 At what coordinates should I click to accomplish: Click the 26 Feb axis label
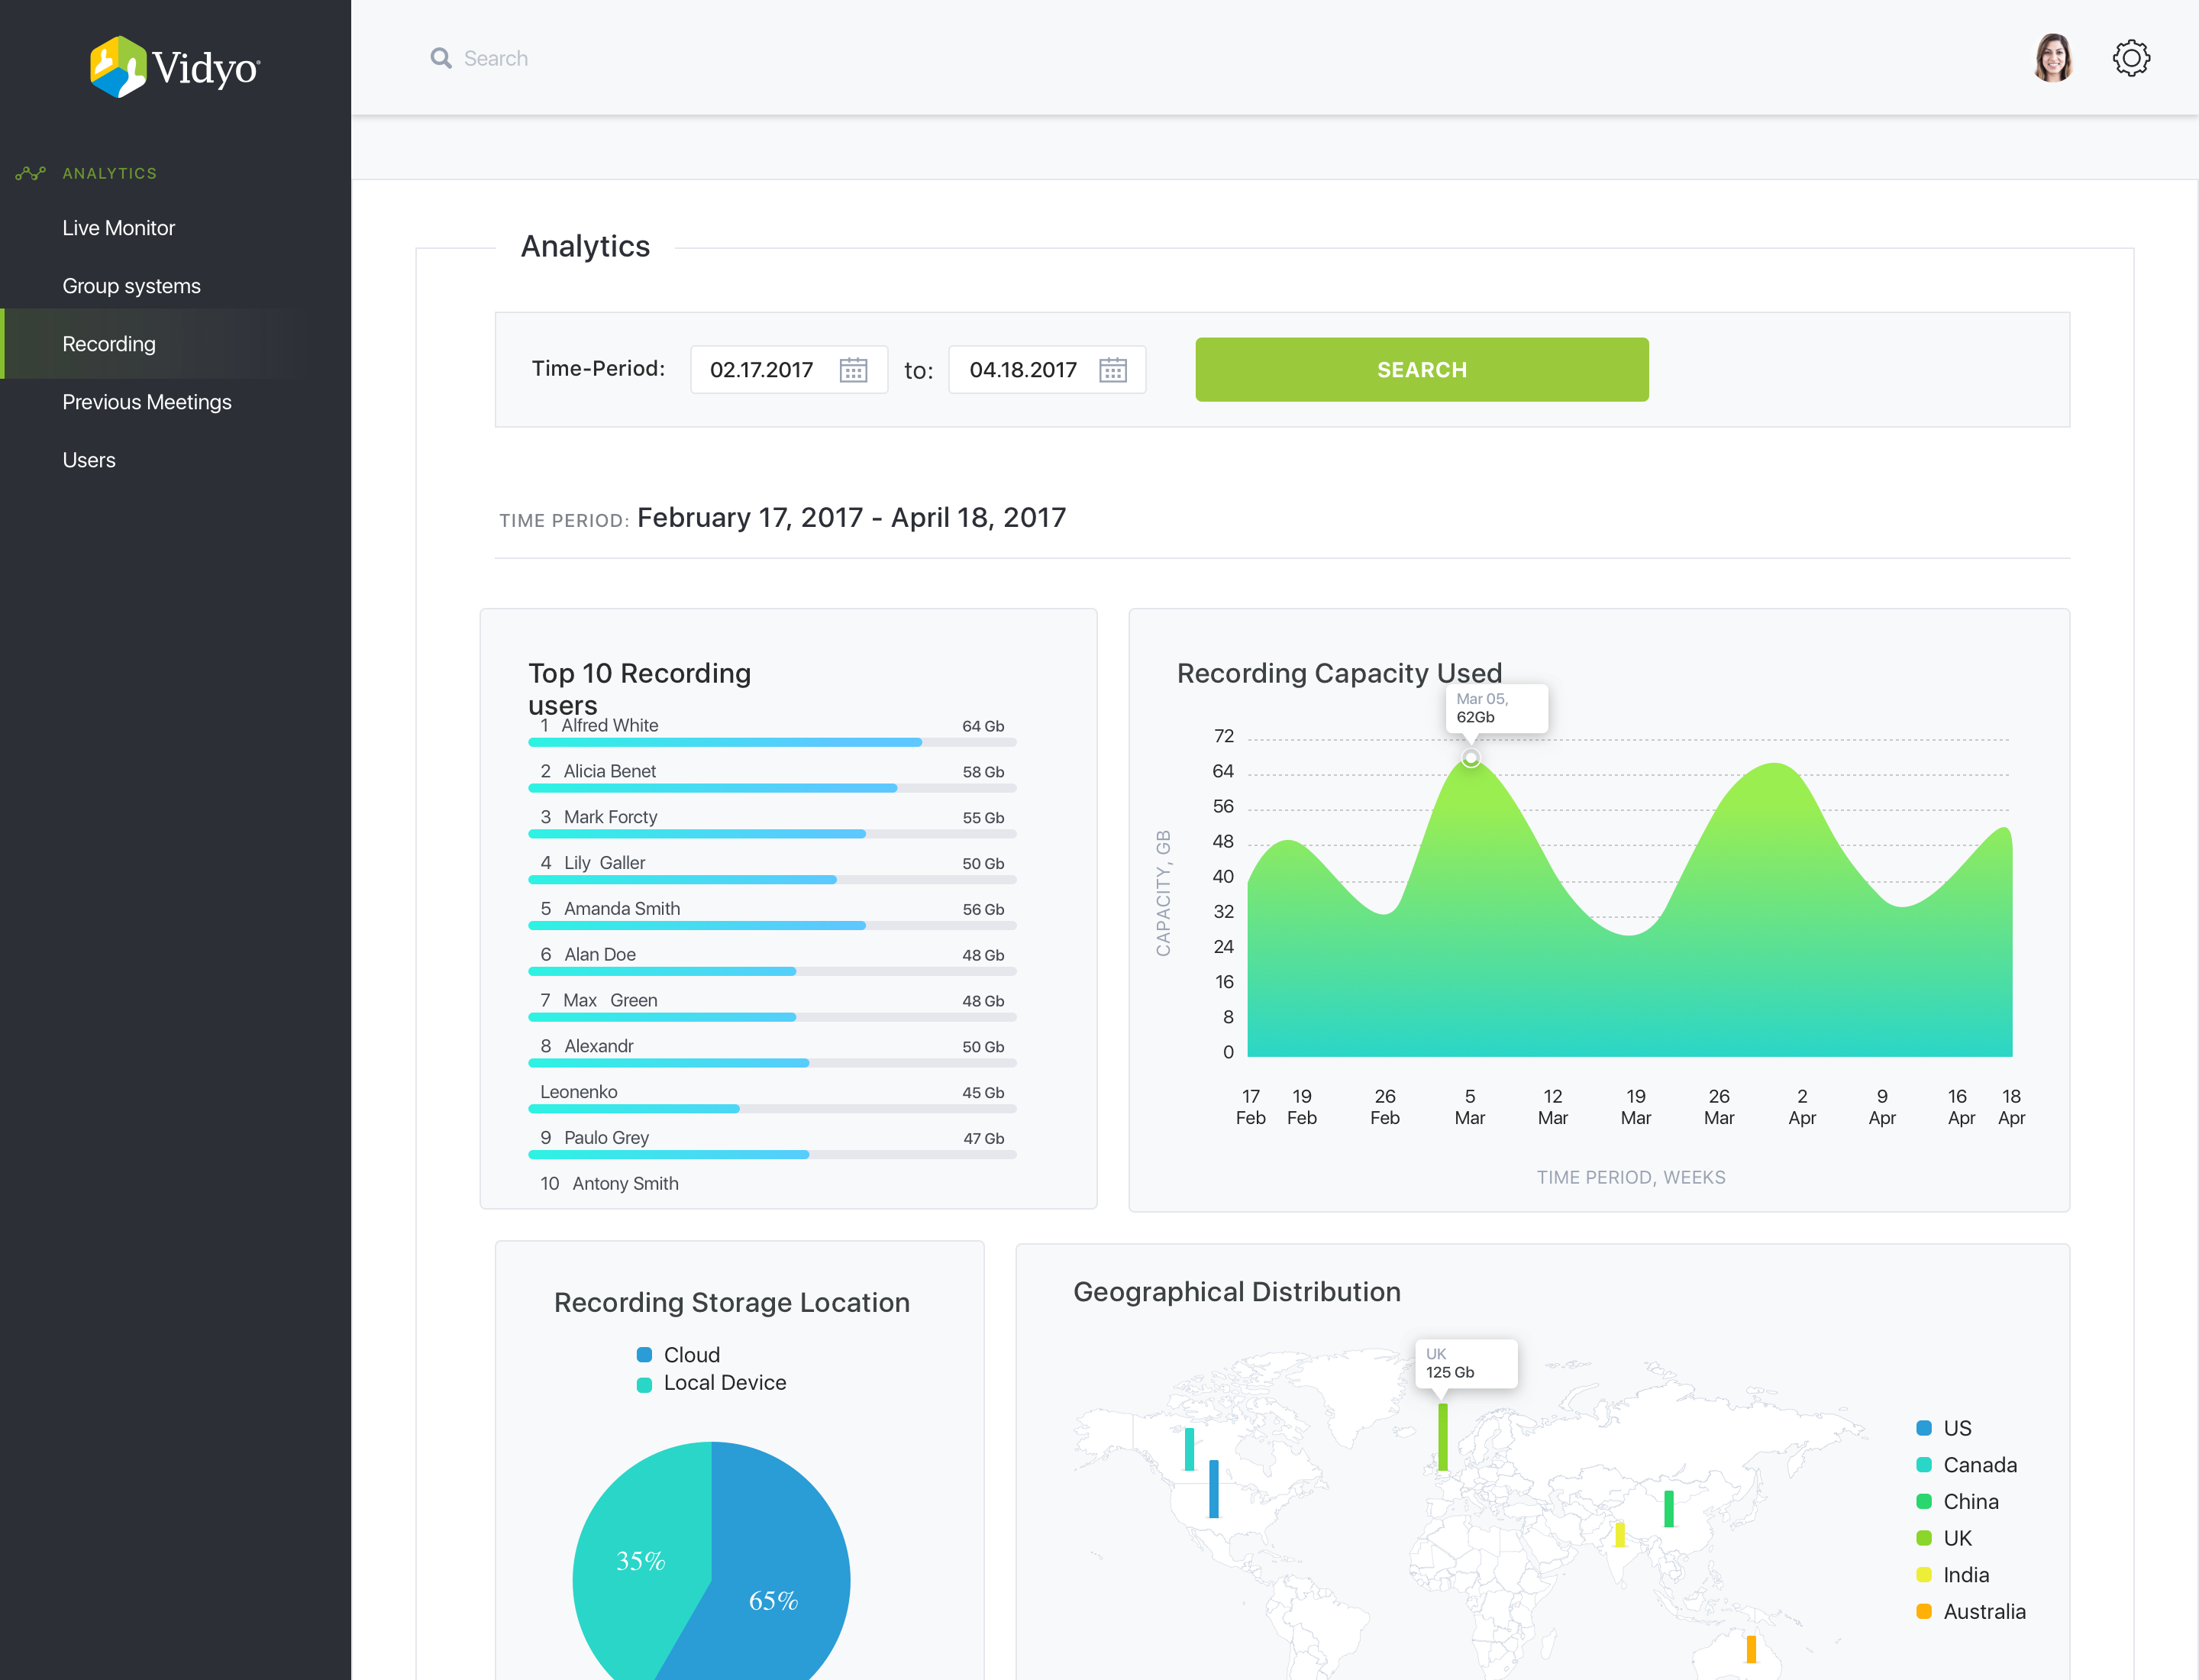coord(1384,1107)
